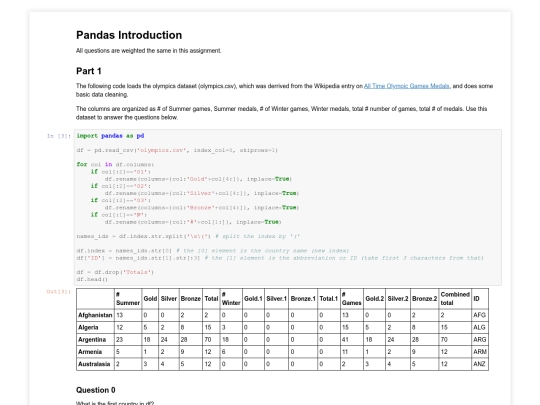
Task: Click the ANZ ID cell
Action: [480, 364]
